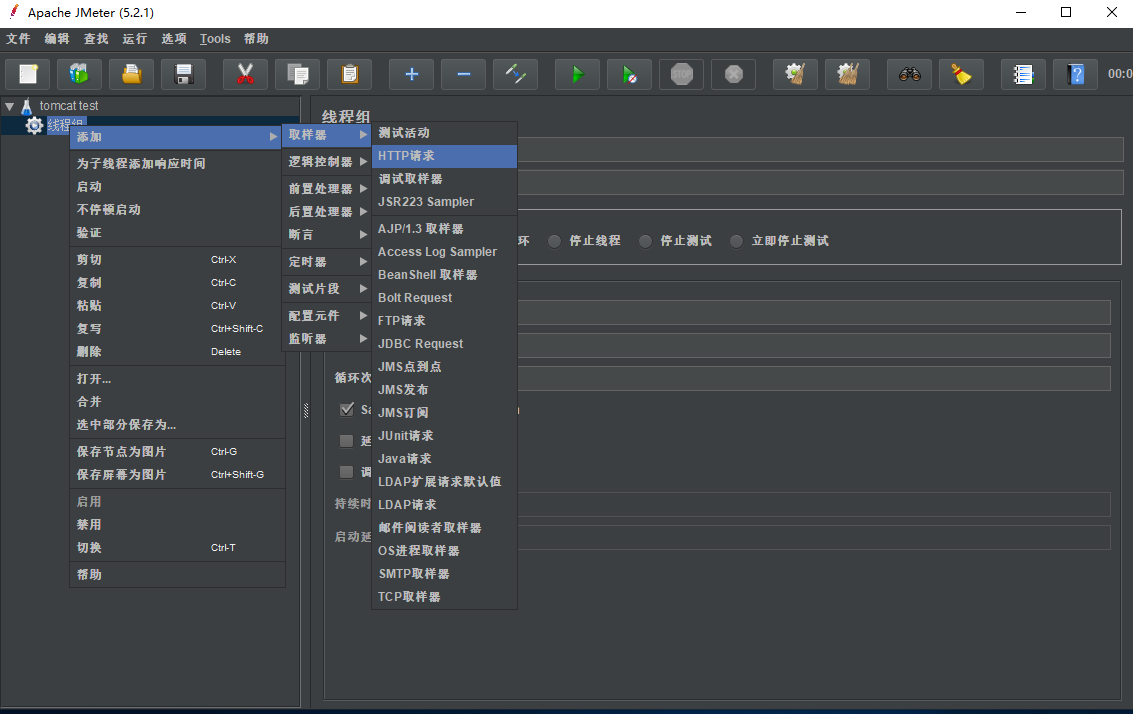1133x714 pixels.
Task: Select the 停止测试 radio button
Action: tap(646, 241)
